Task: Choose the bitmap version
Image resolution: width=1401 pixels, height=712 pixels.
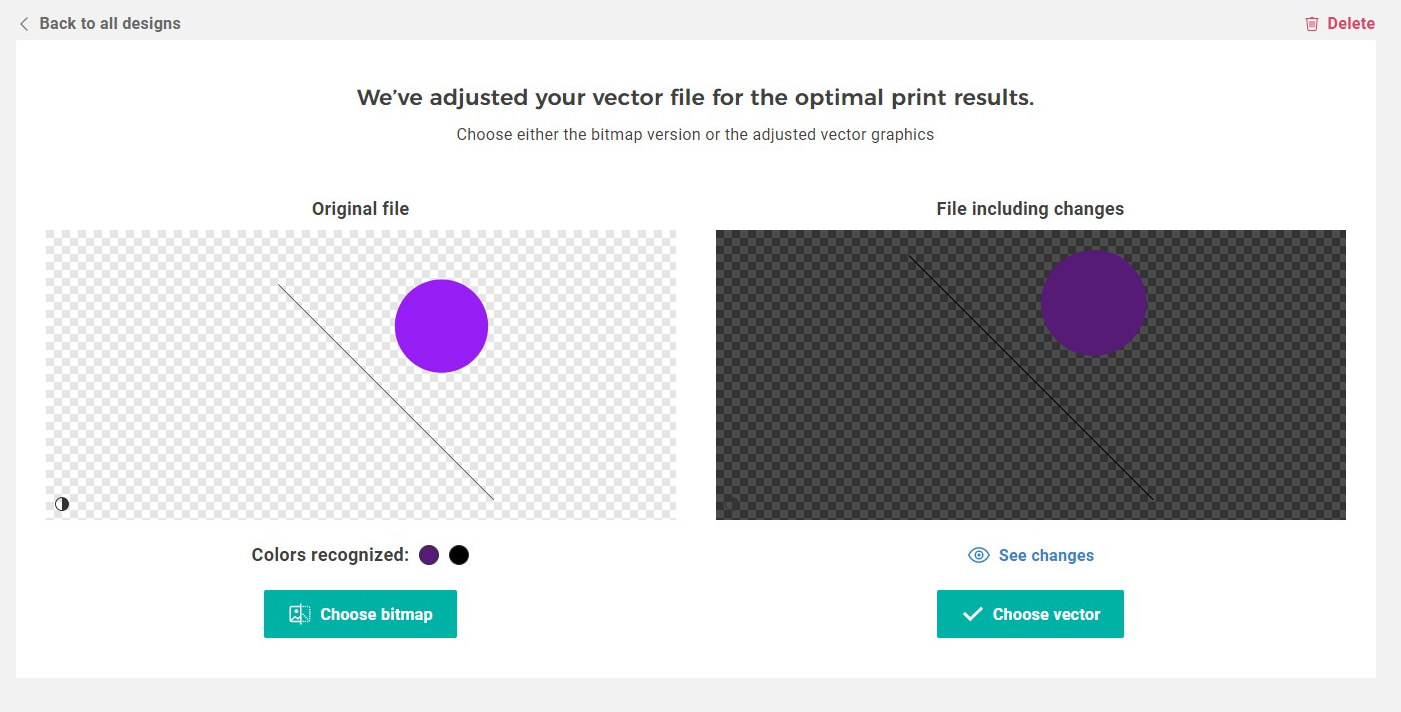Action: click(360, 614)
